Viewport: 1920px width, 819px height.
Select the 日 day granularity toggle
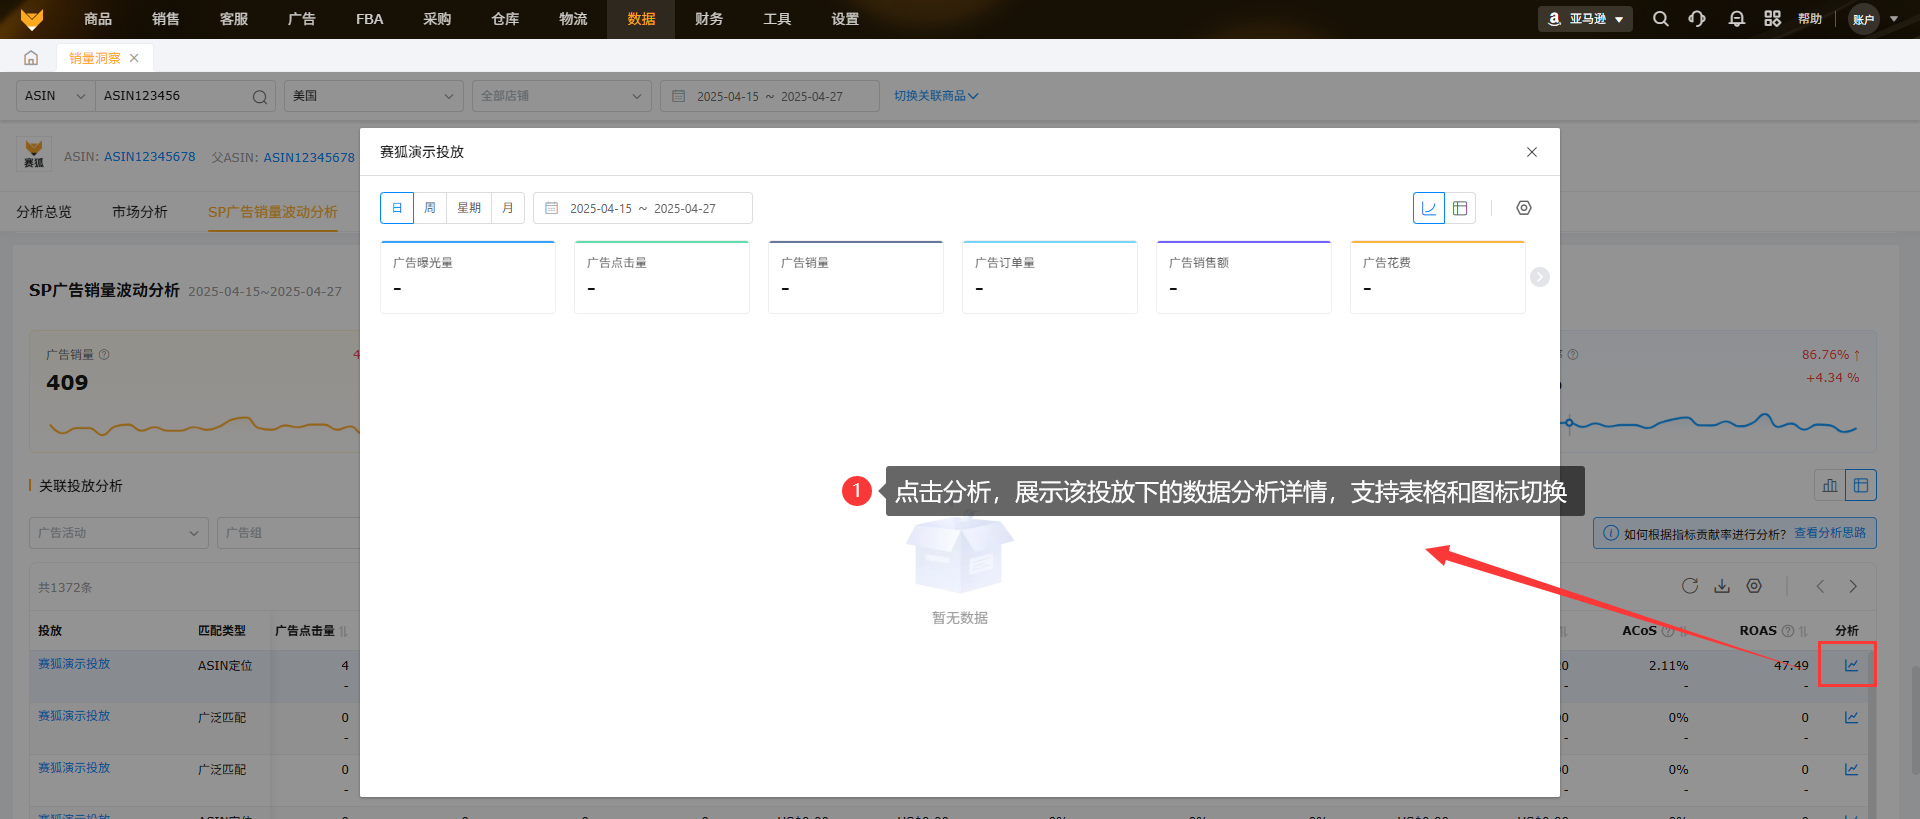[397, 208]
